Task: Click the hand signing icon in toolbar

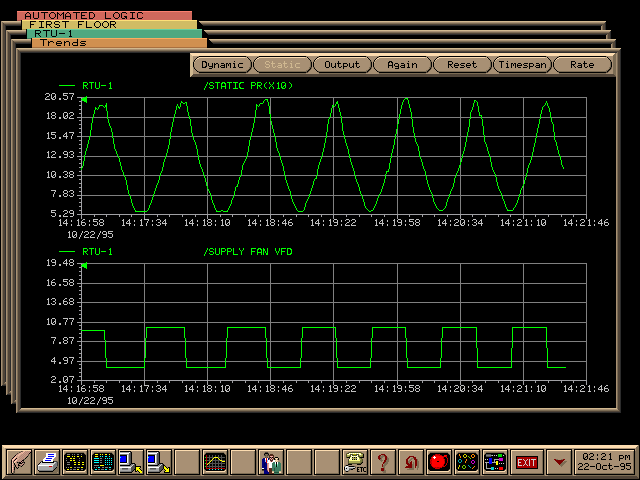Action: (20, 462)
